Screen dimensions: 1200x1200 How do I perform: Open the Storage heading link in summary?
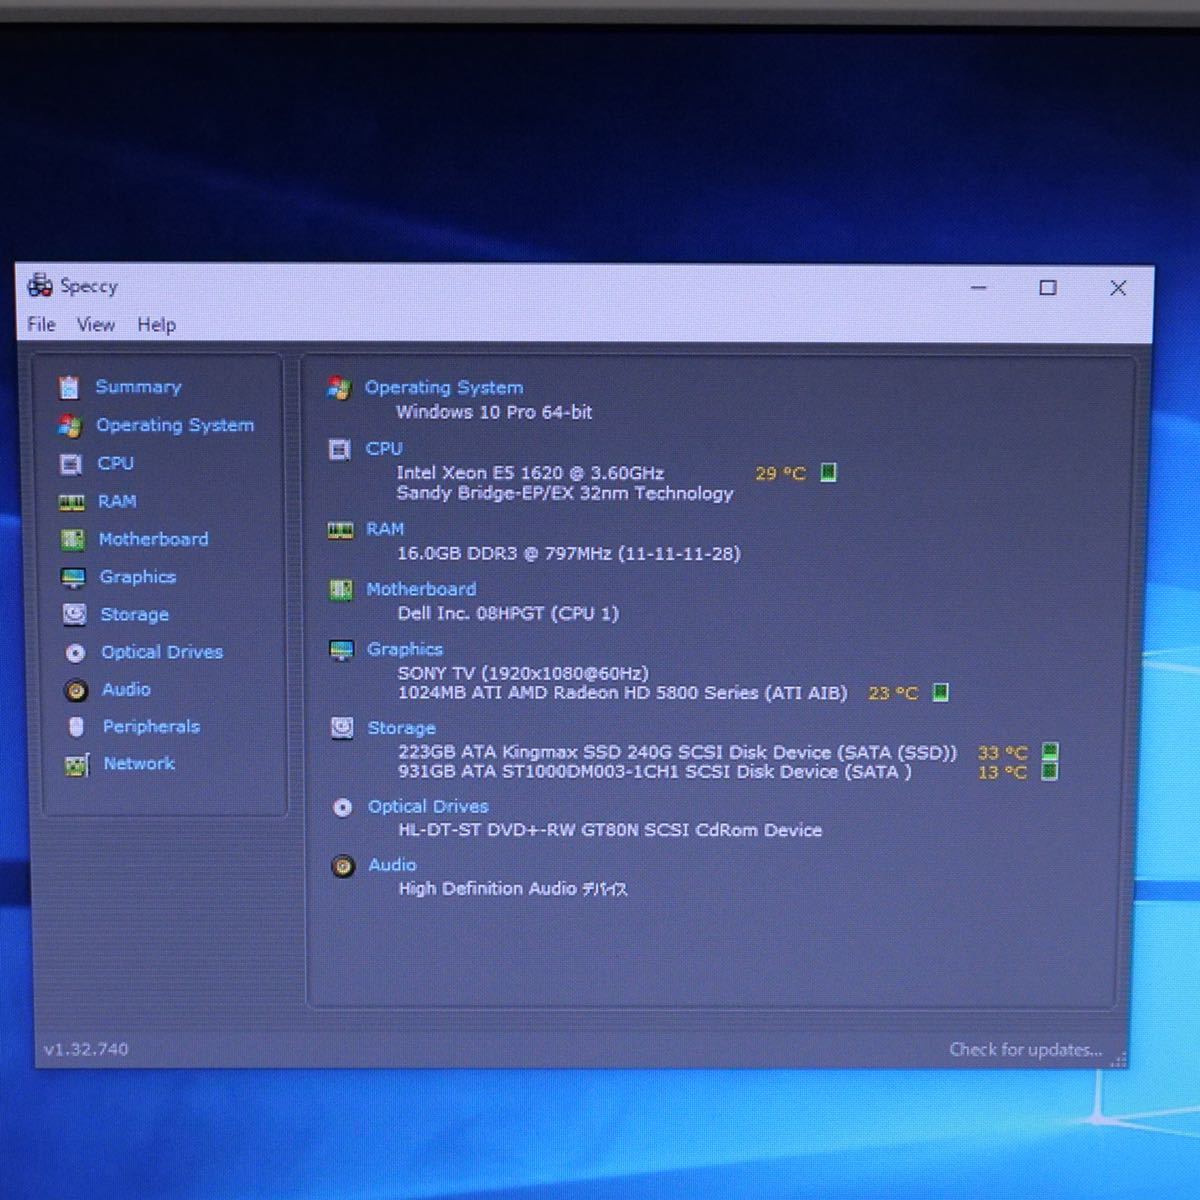(401, 728)
